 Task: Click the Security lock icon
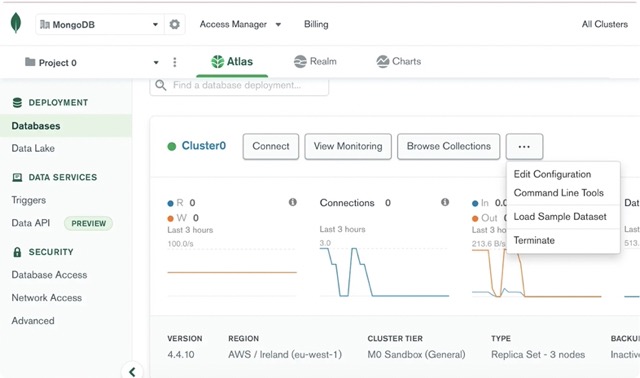click(x=17, y=252)
